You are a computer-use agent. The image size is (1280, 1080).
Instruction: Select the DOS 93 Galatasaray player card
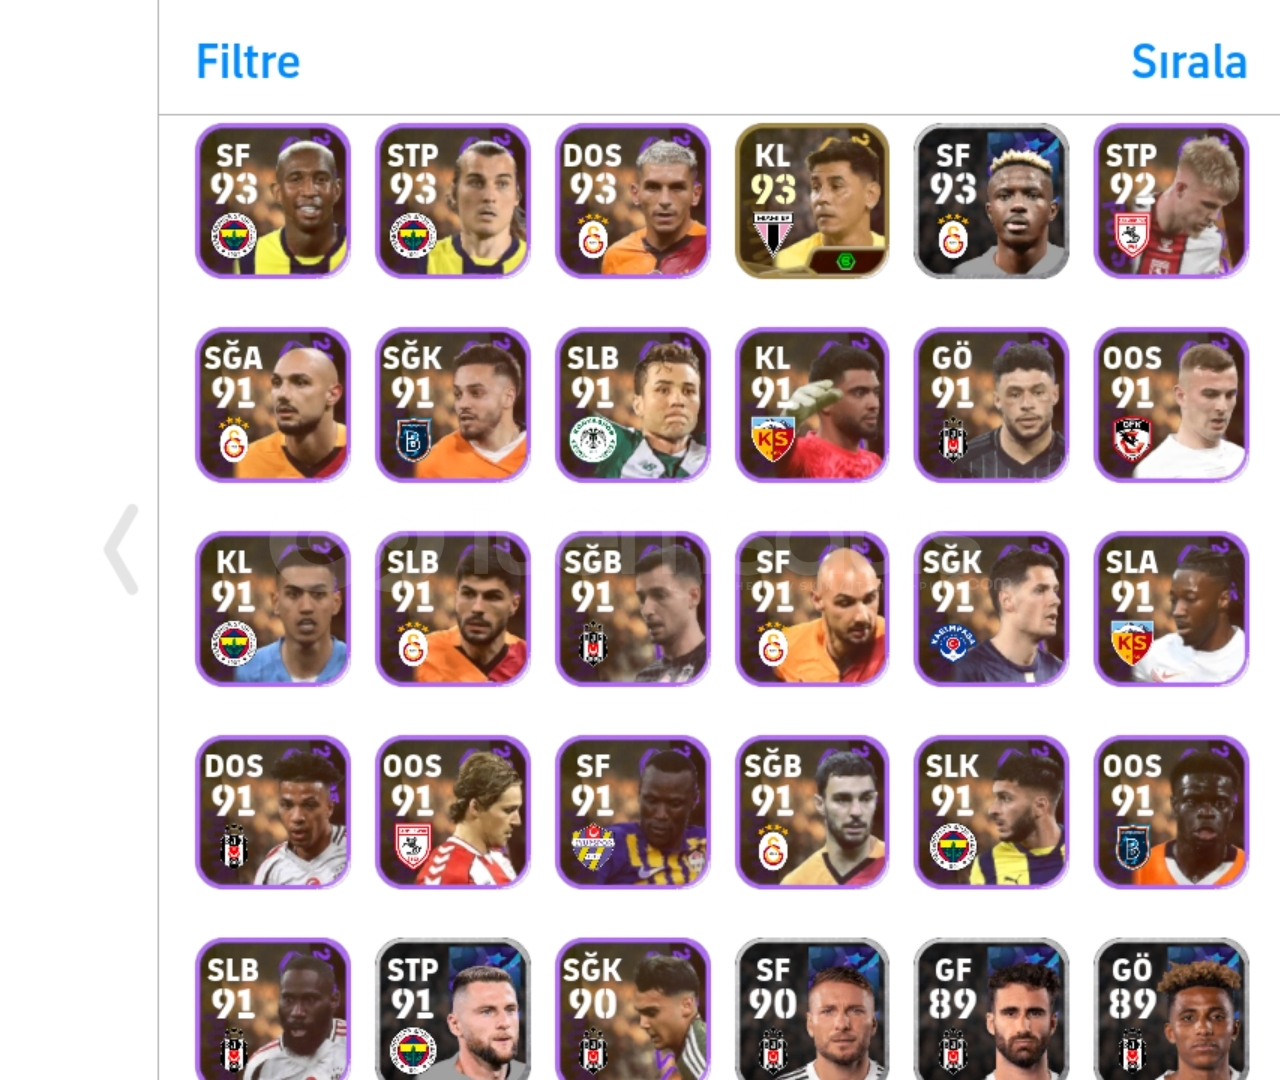pyautogui.click(x=633, y=201)
